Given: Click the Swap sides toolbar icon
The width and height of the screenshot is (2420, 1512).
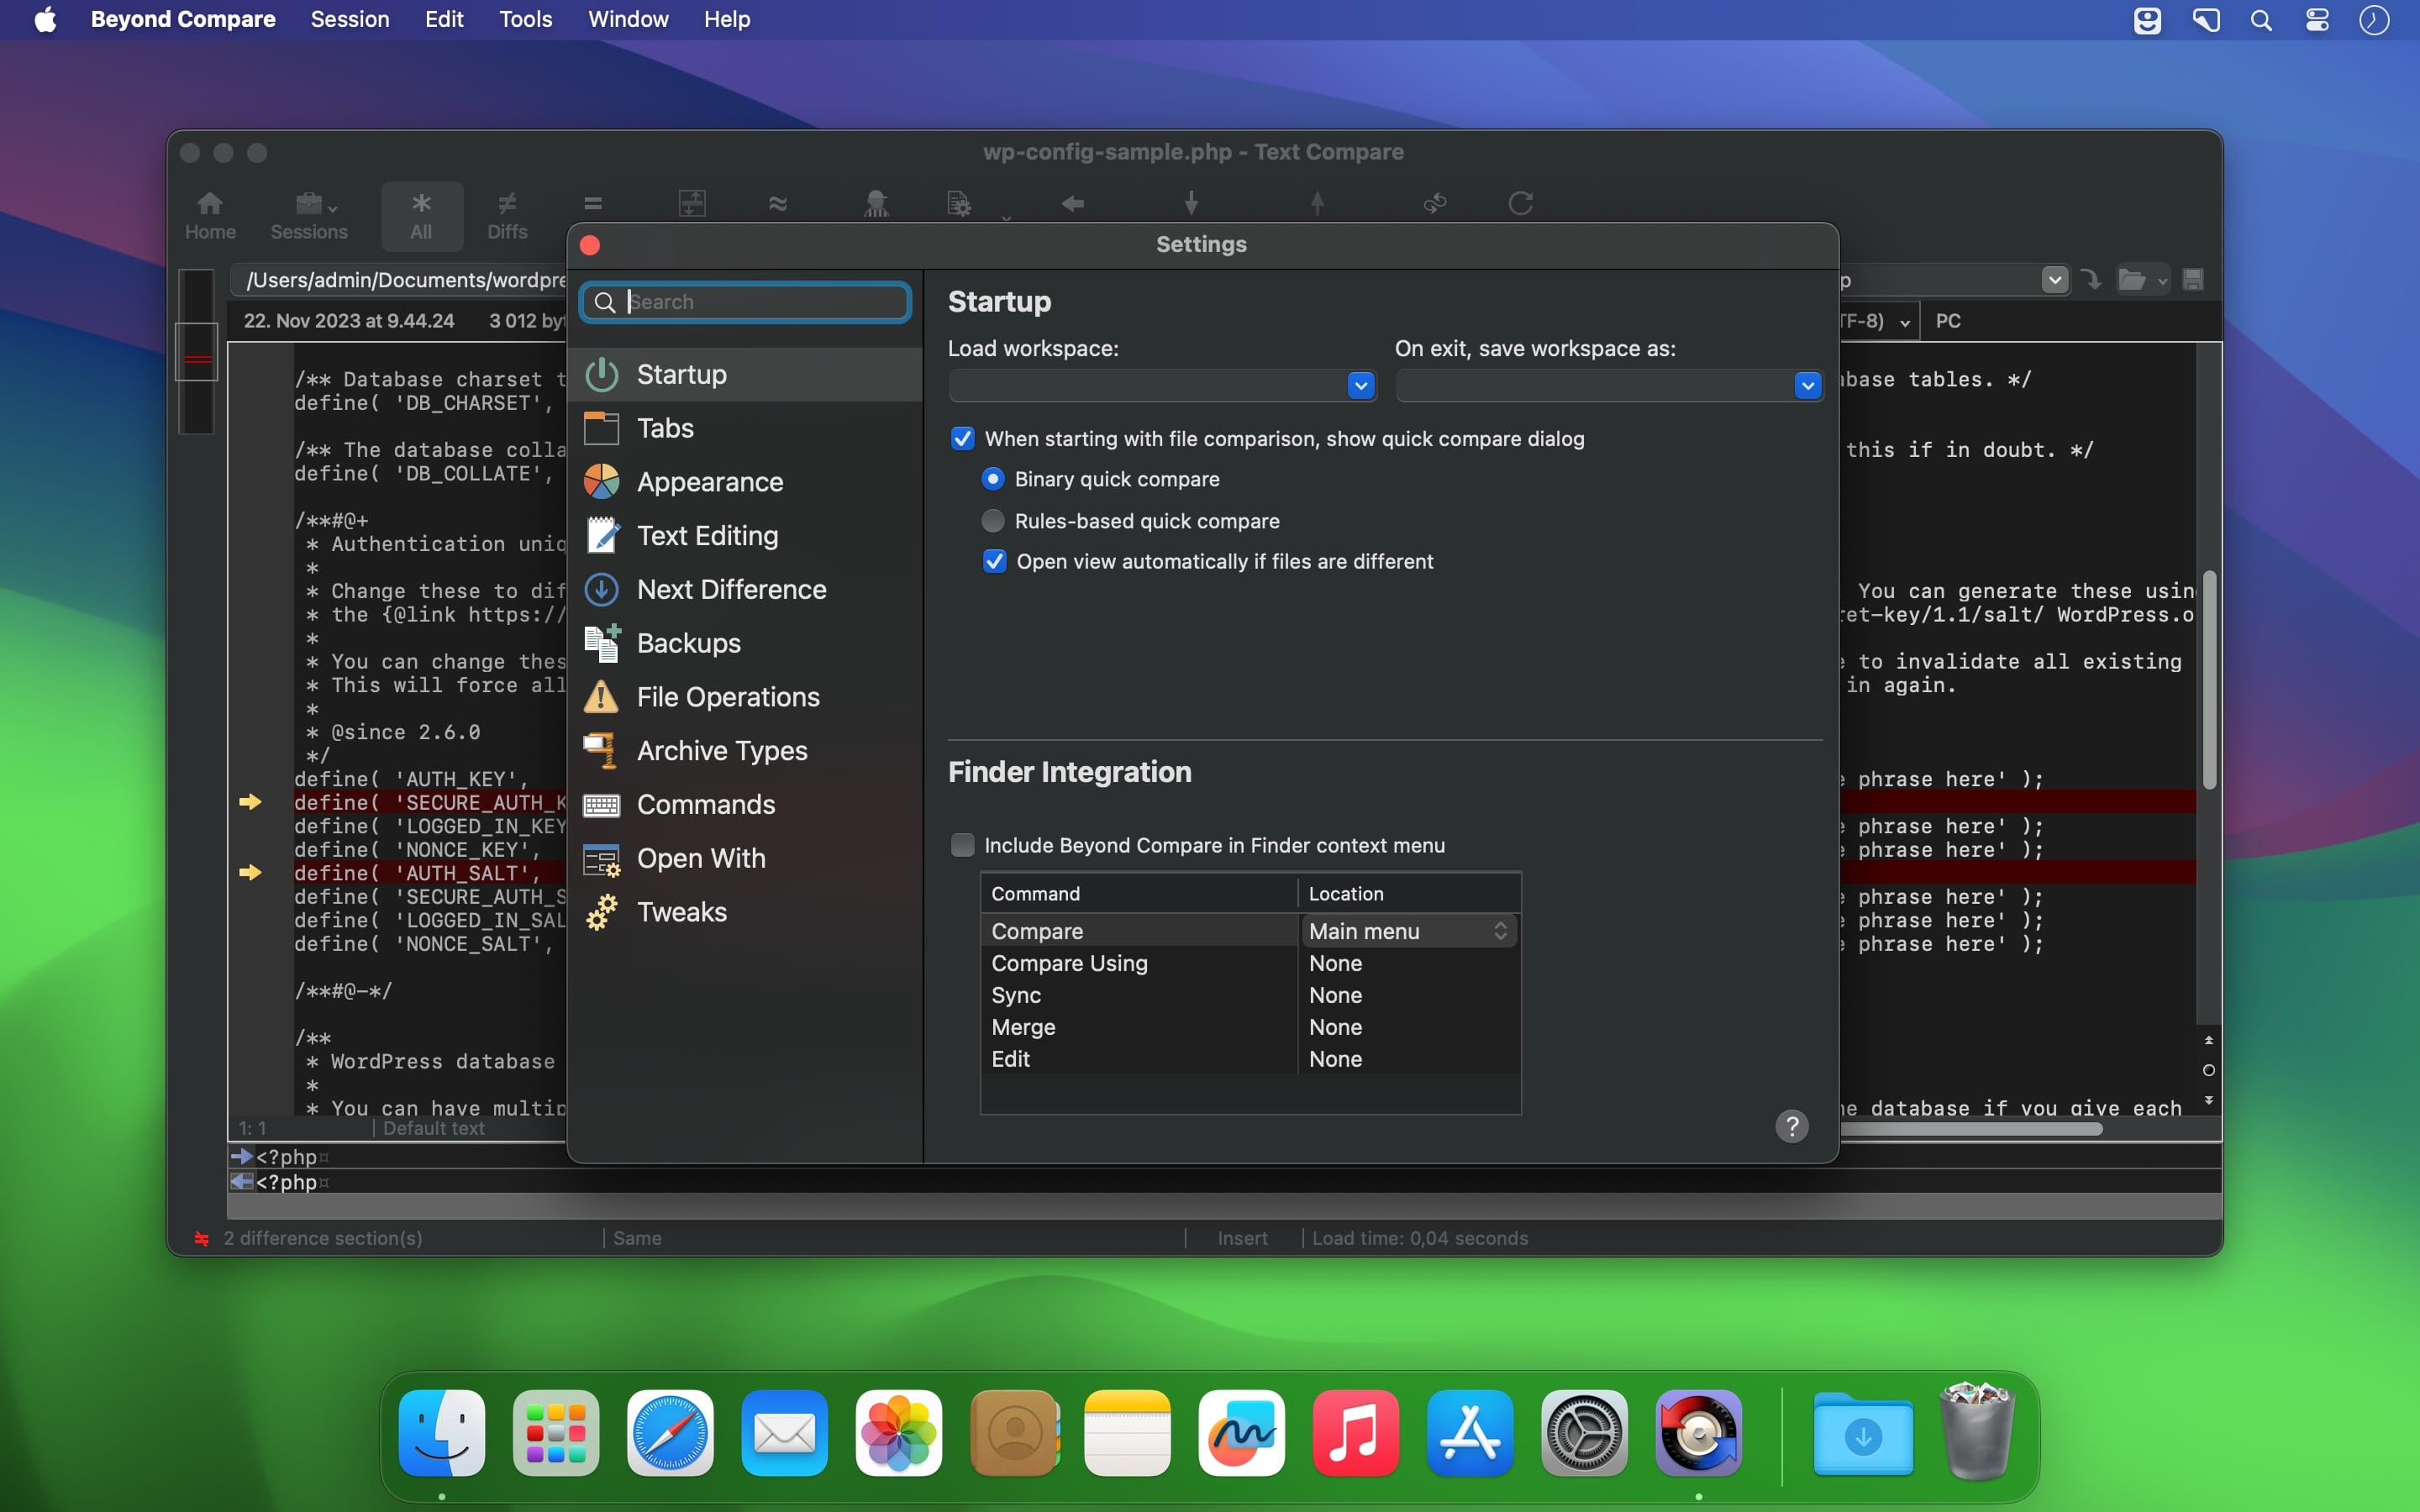Looking at the screenshot, I should pyautogui.click(x=1435, y=204).
